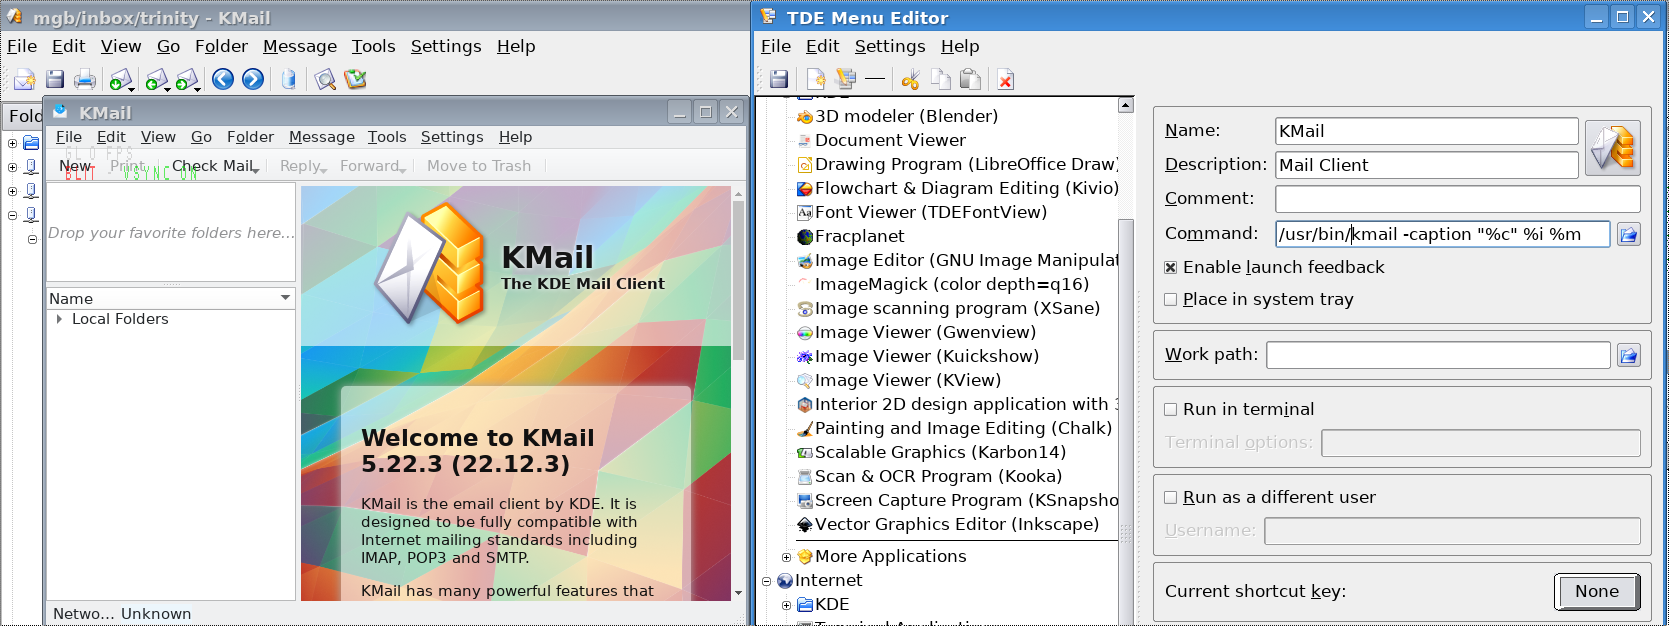The image size is (1669, 626).
Task: Open the Folder menu in front KMail window
Action: coord(250,137)
